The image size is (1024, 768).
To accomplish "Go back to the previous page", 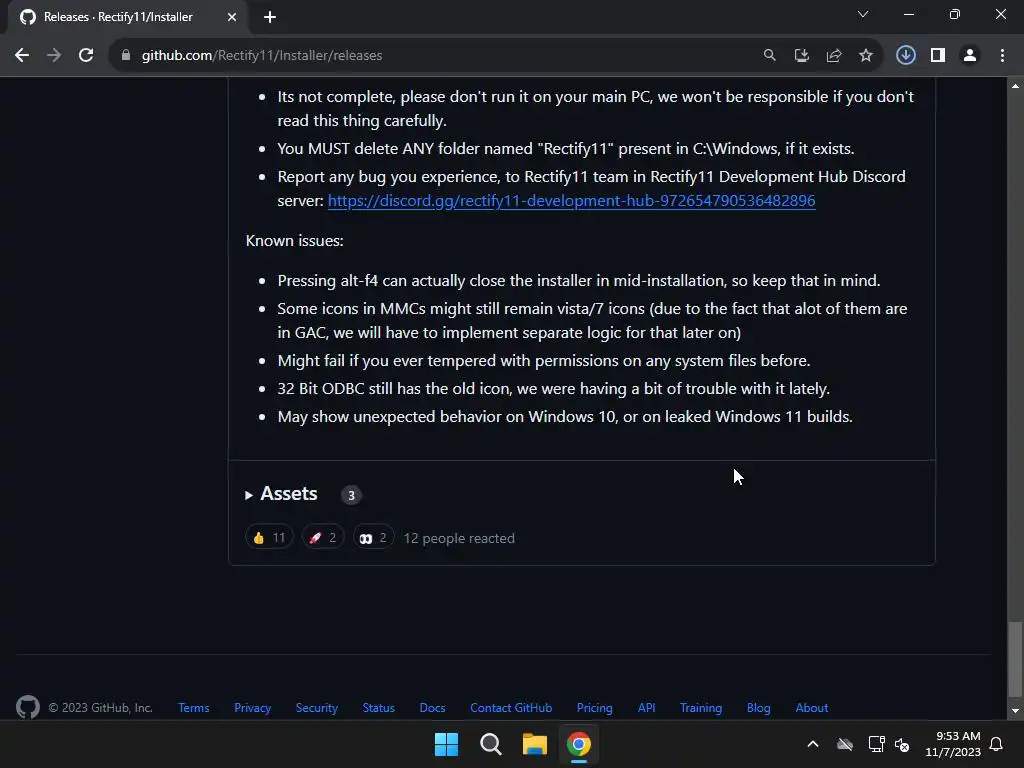I will pos(22,56).
